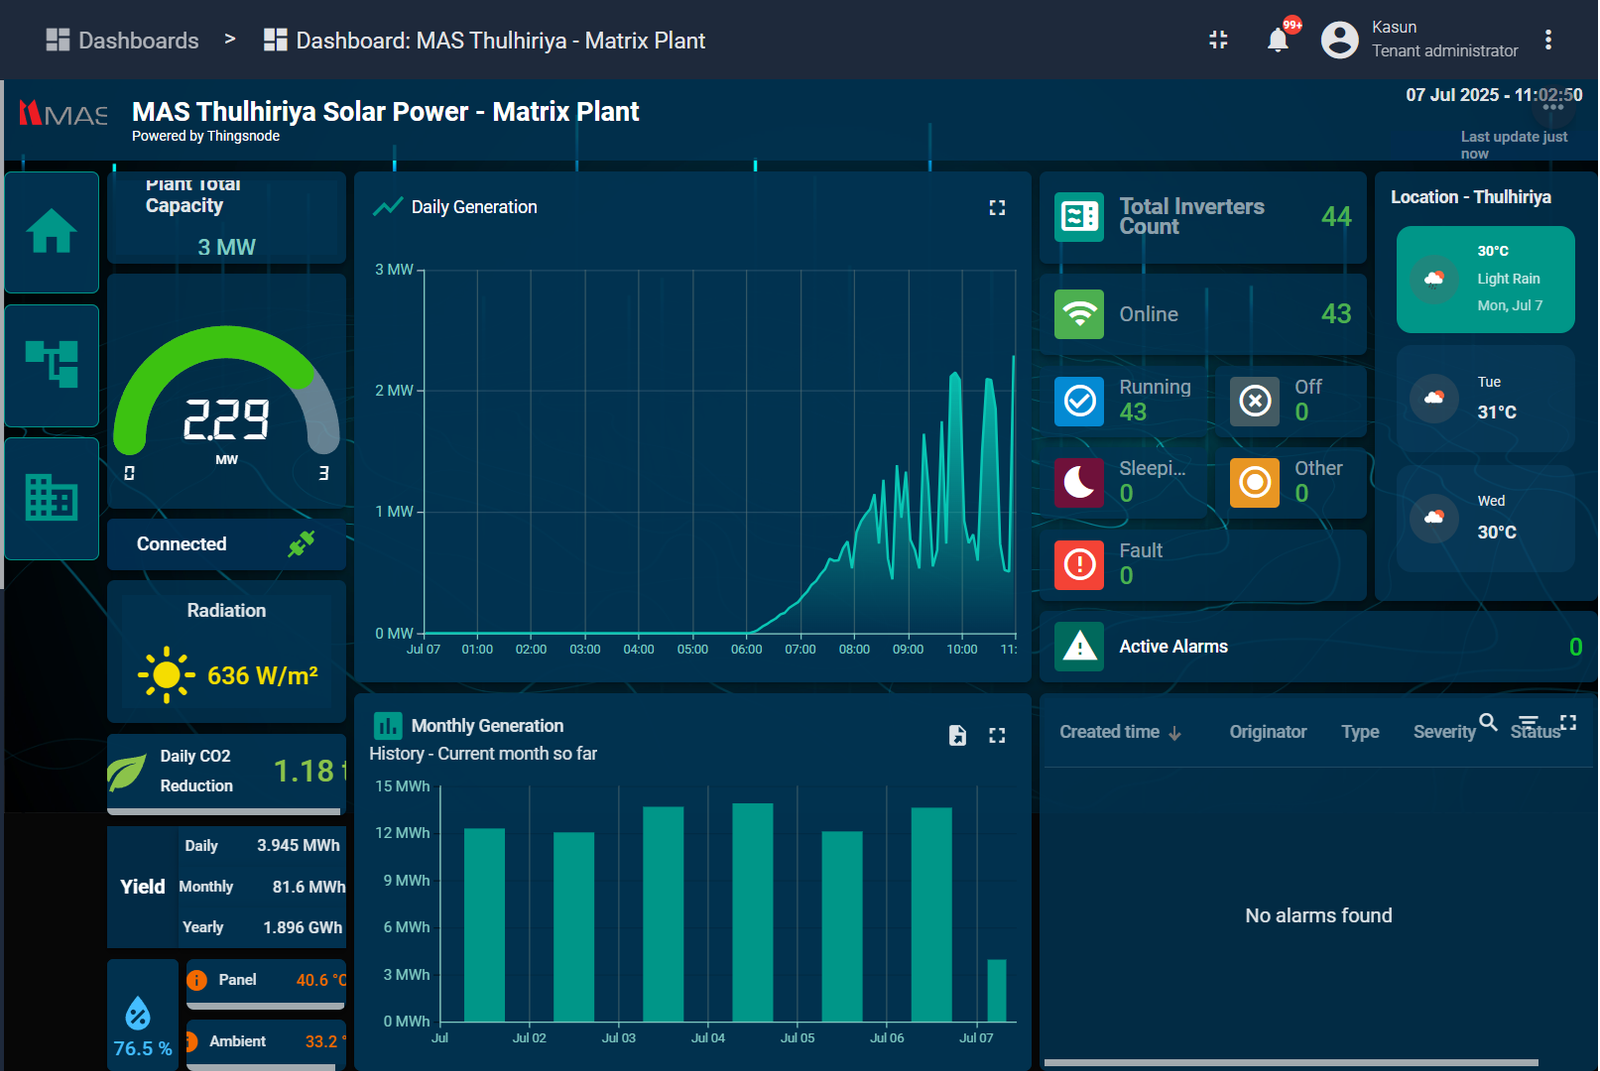Click the Fault exclamation icon
This screenshot has height=1071, width=1600.
[x=1079, y=565]
